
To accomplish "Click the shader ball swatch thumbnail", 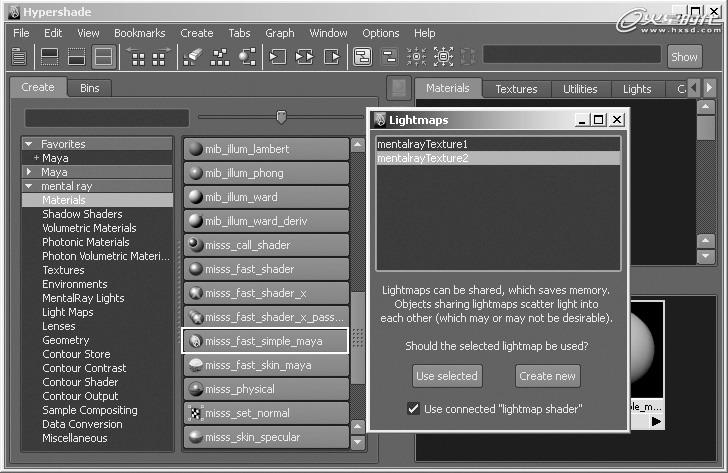I will pos(647,348).
